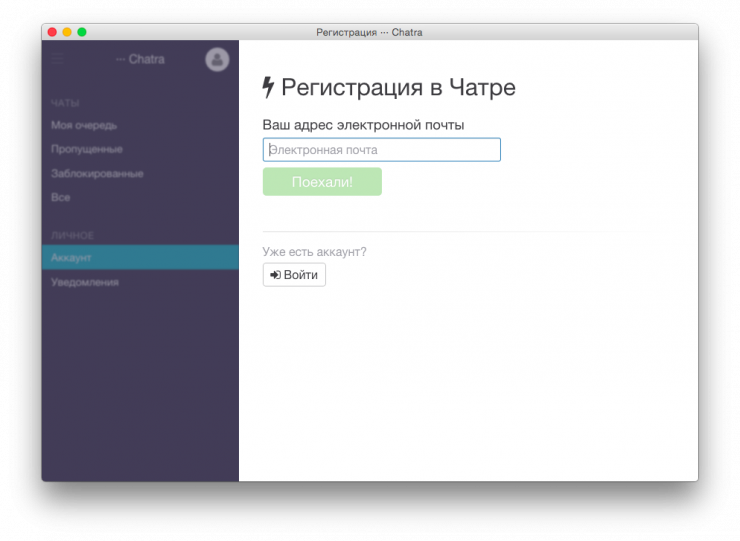Screen dimensions: 740x541
Task: Show Все chats
Action: [x=61, y=198]
